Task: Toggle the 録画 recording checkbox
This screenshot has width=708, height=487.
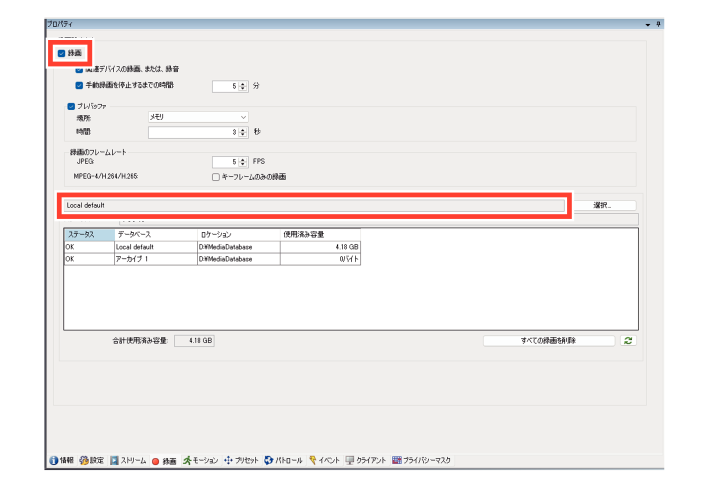Action: pyautogui.click(x=61, y=53)
